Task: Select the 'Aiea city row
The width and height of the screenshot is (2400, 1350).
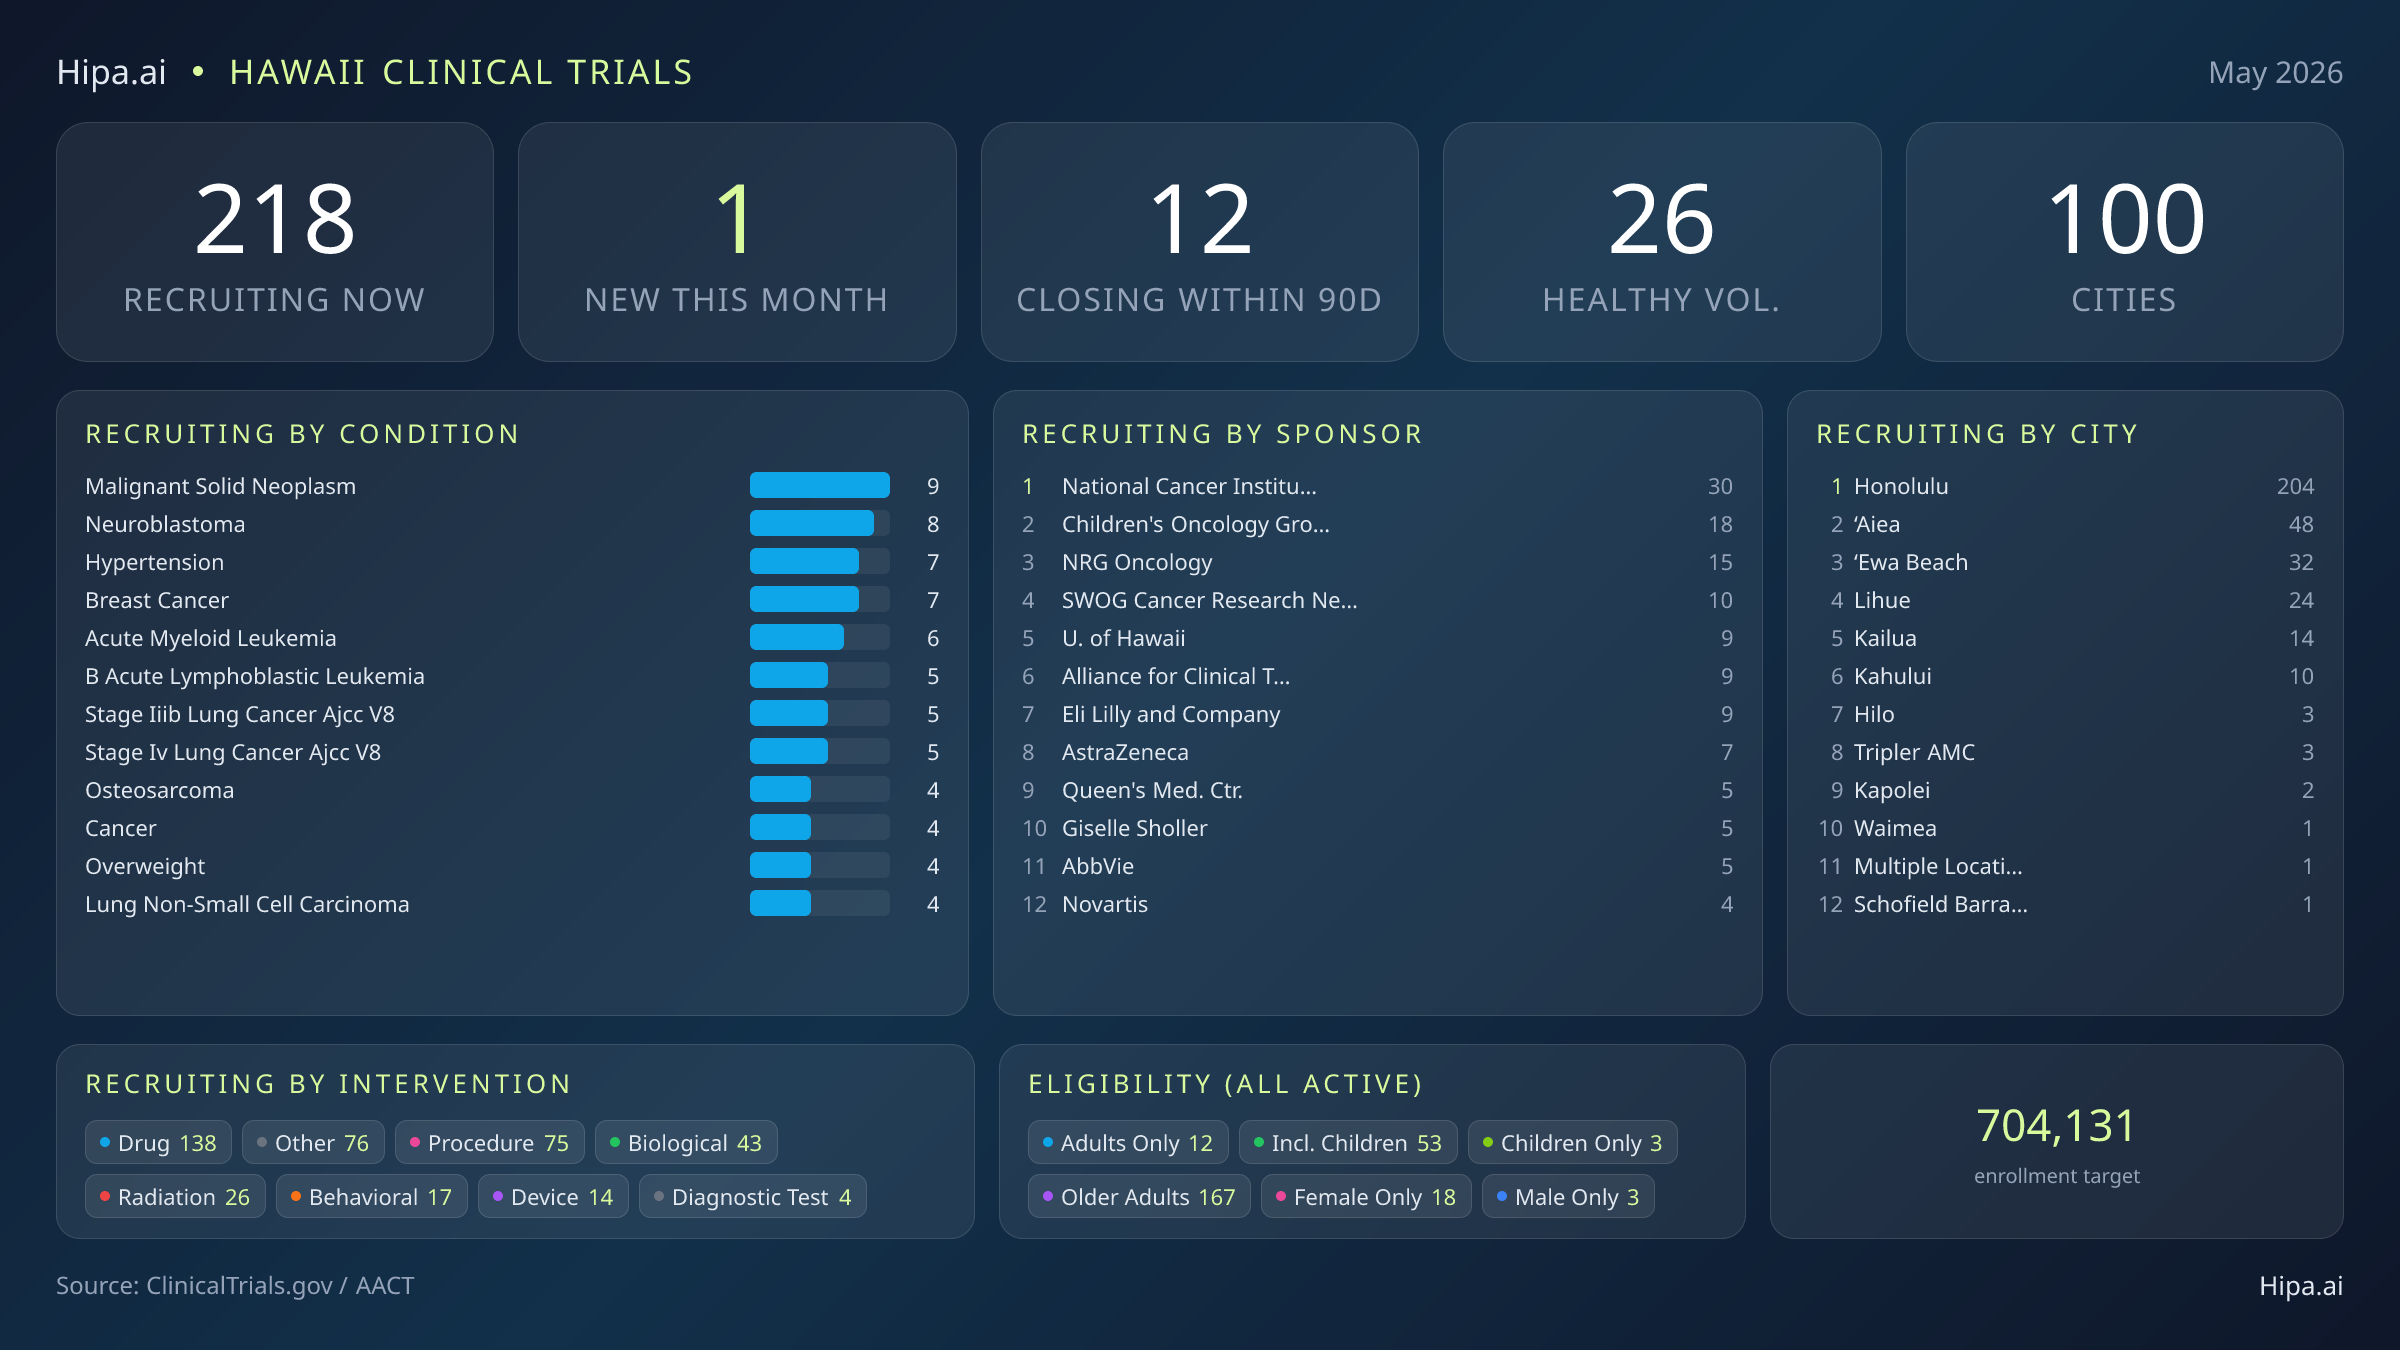Action: tap(2065, 524)
